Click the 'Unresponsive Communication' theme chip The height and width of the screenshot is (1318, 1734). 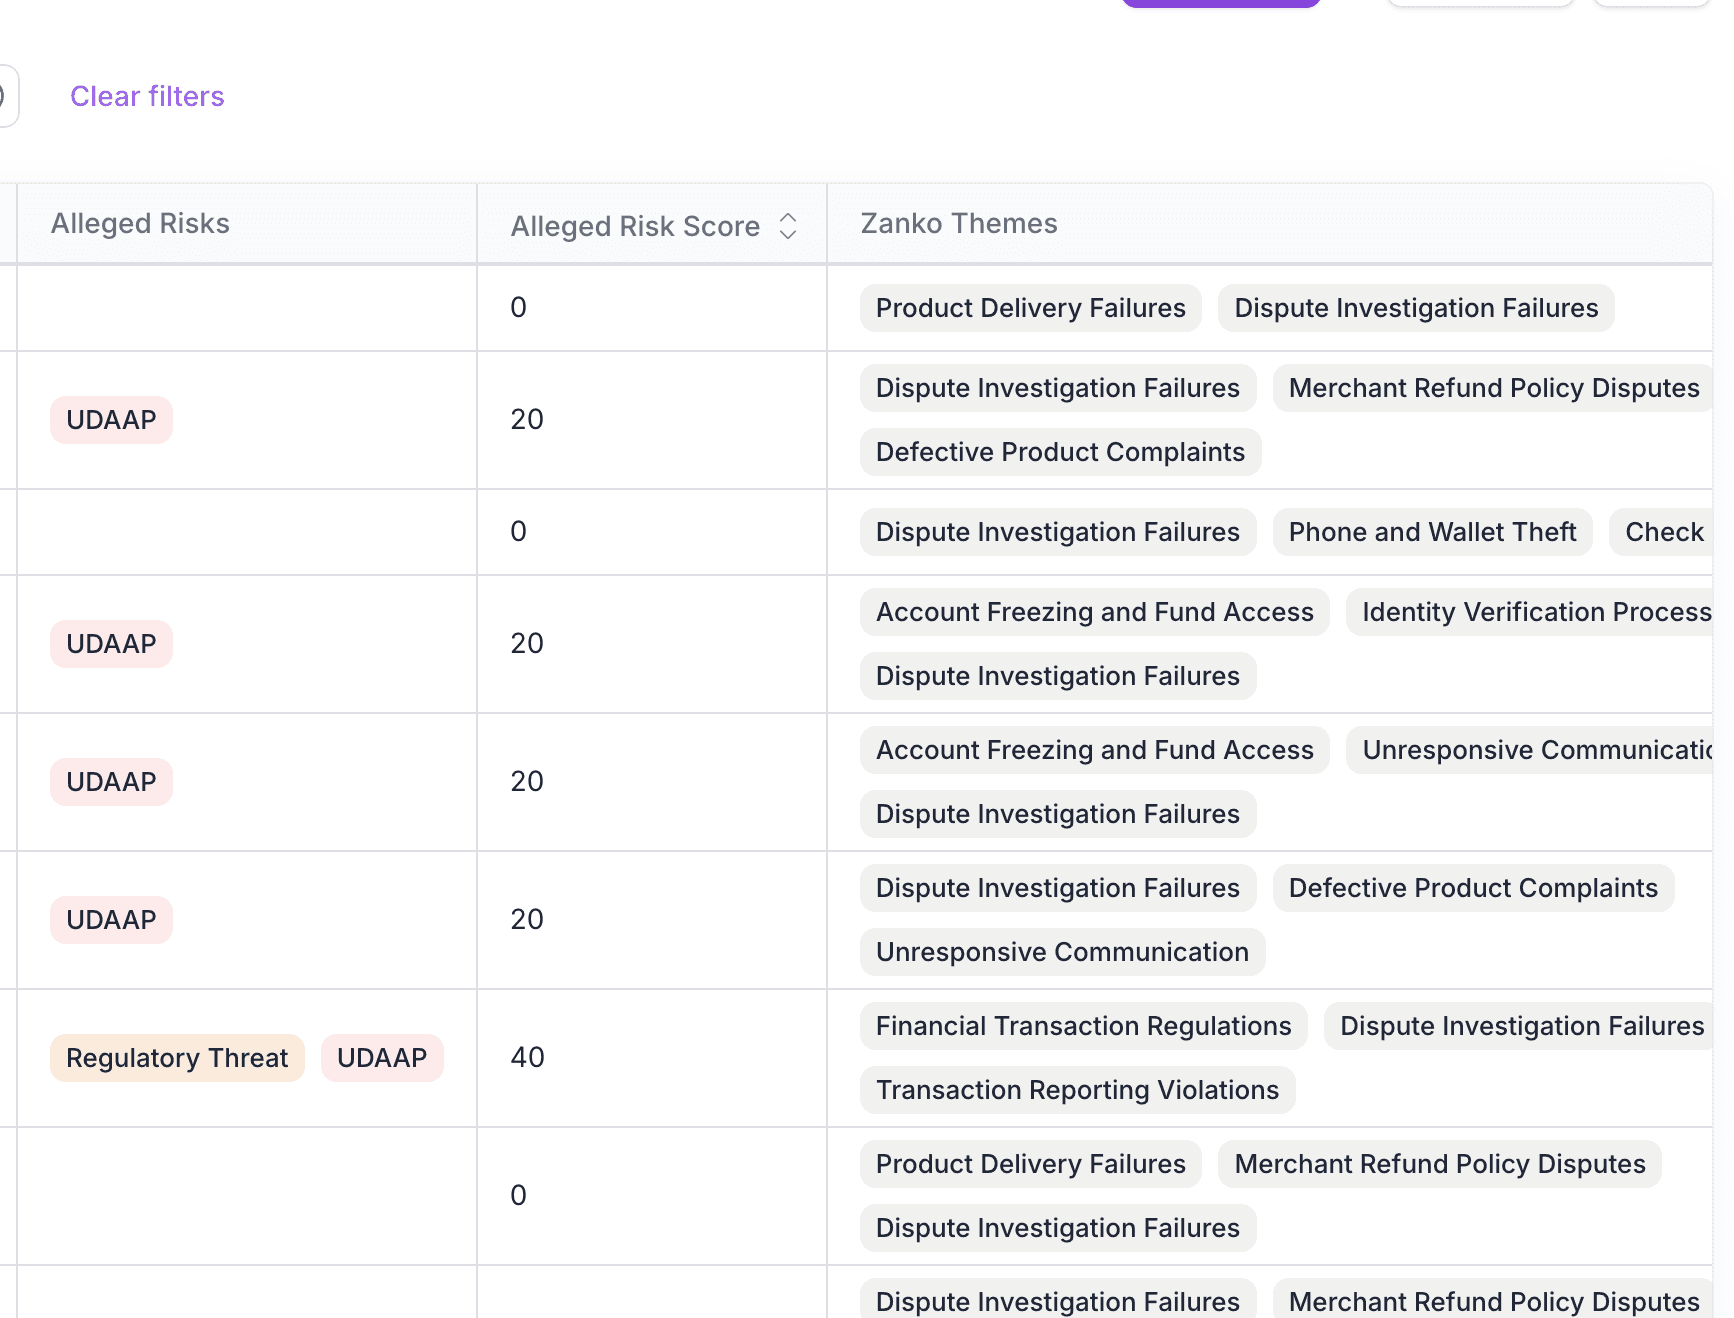tap(1061, 951)
